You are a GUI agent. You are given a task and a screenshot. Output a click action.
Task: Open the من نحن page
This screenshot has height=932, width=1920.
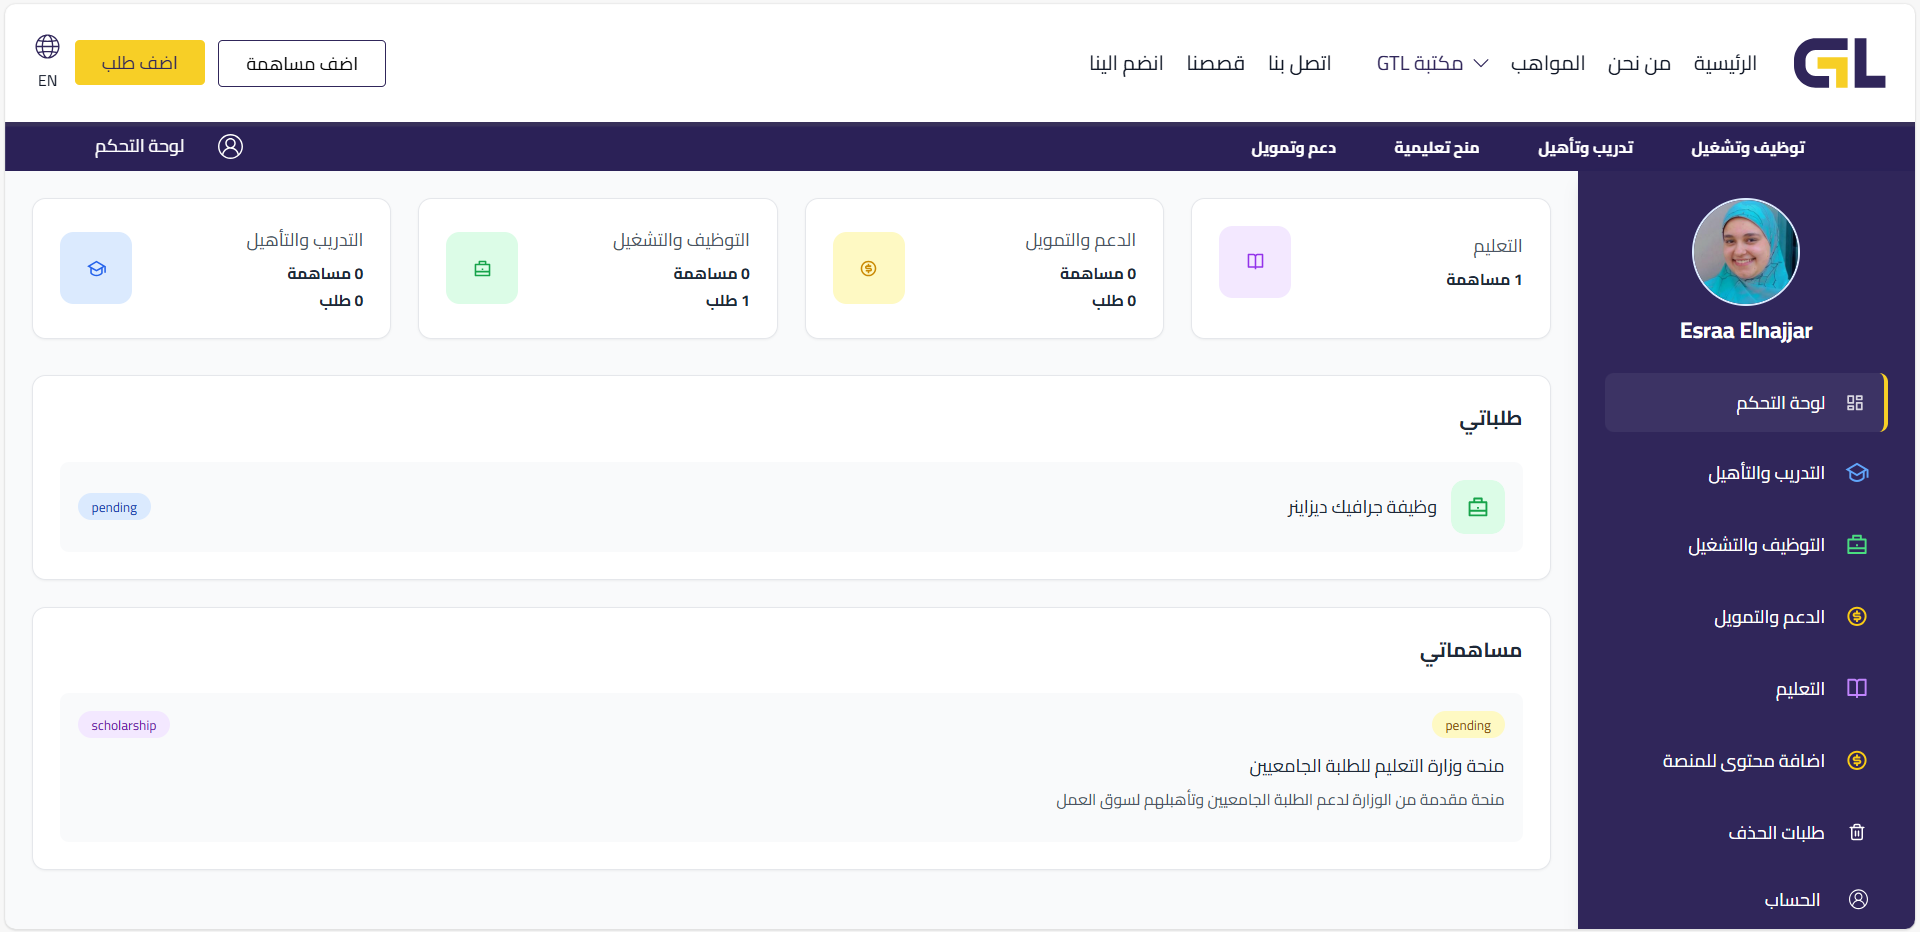(x=1639, y=64)
